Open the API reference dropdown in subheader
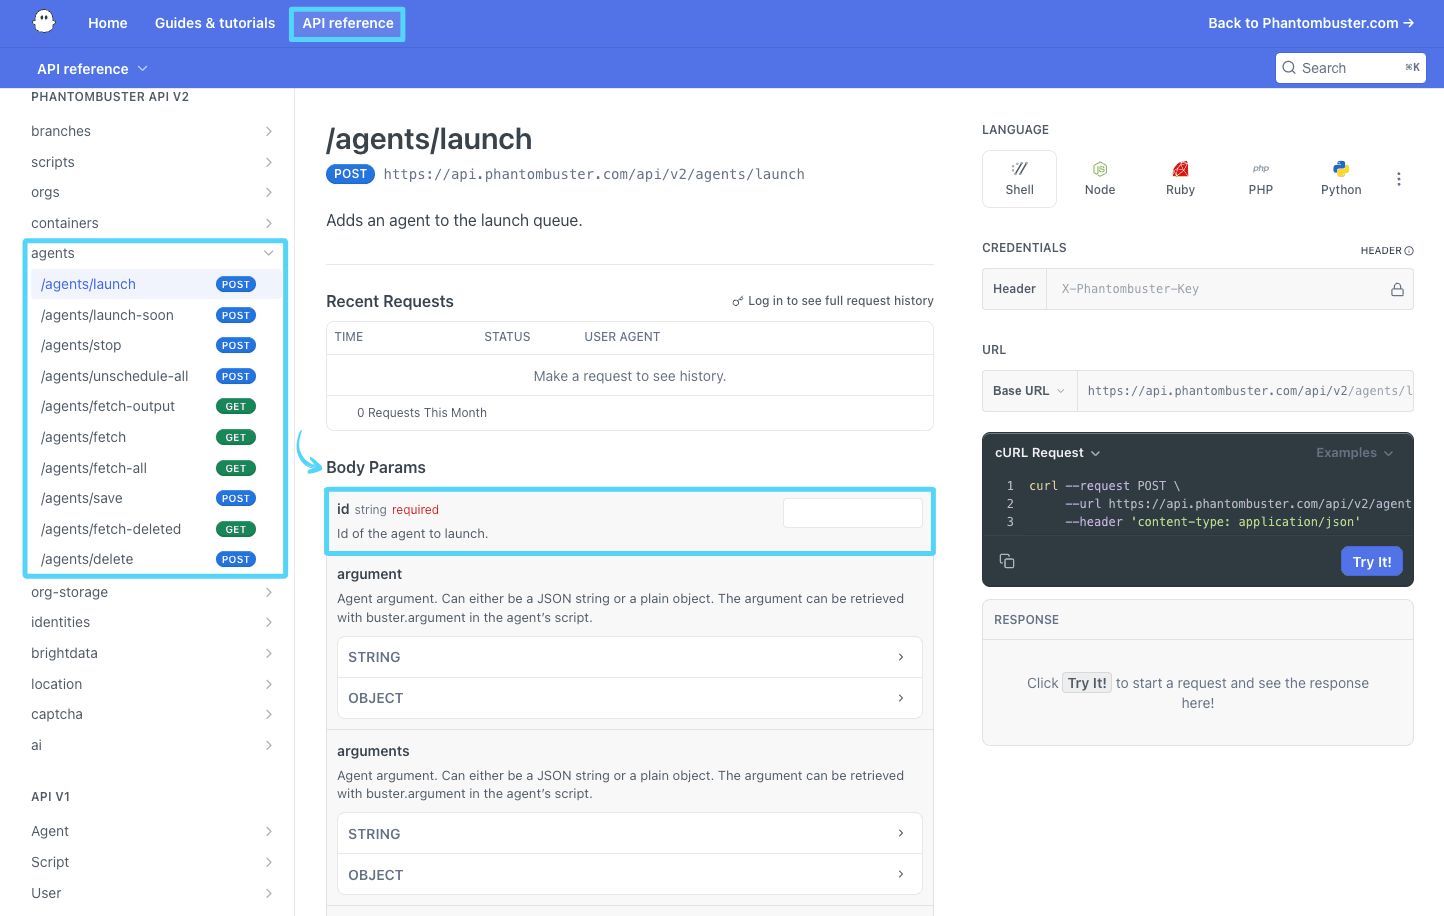 92,69
